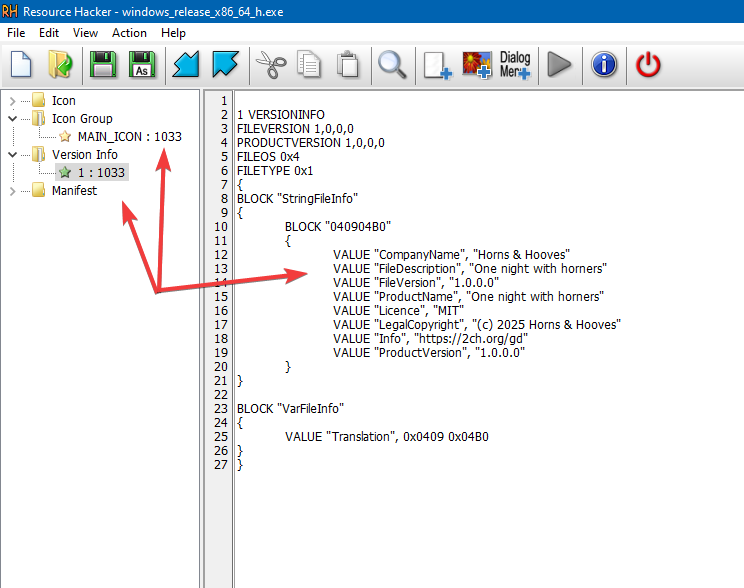Open the File menu
Viewport: 744px width, 588px height.
click(16, 33)
